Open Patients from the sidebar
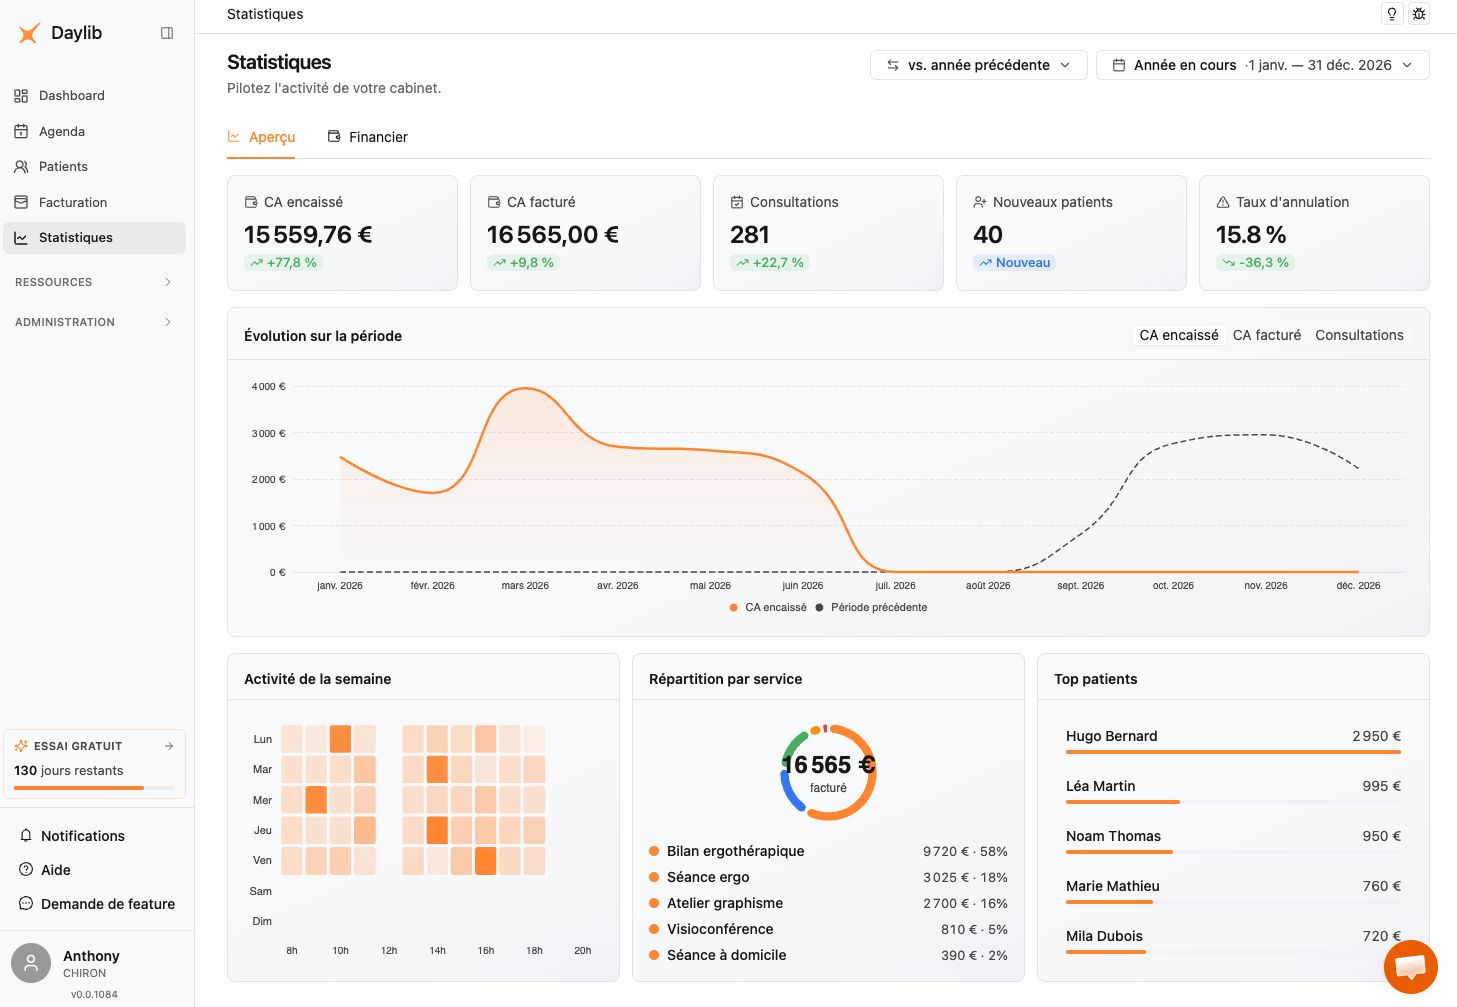Image resolution: width=1457 pixels, height=1007 pixels. click(x=94, y=167)
